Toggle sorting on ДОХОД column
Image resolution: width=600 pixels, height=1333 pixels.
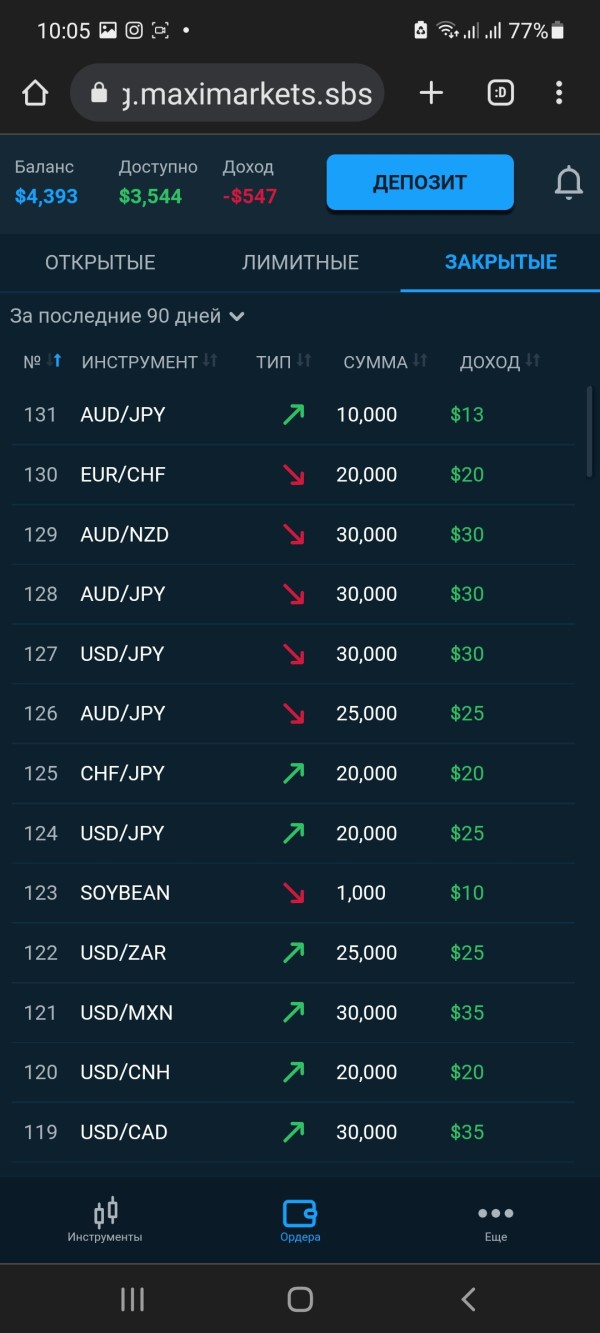532,361
